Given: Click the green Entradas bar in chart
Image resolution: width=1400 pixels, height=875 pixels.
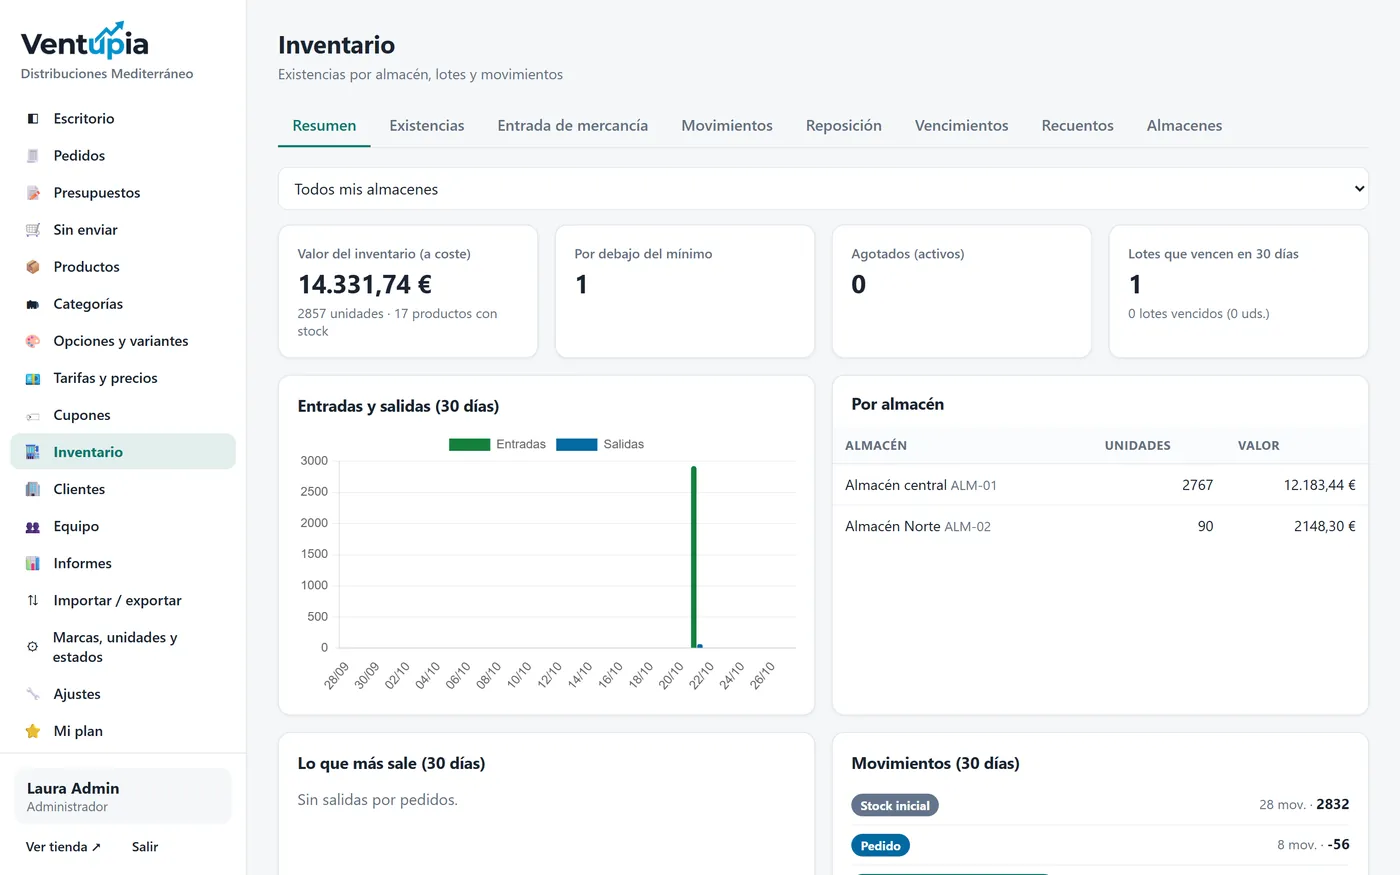Looking at the screenshot, I should pyautogui.click(x=694, y=557).
